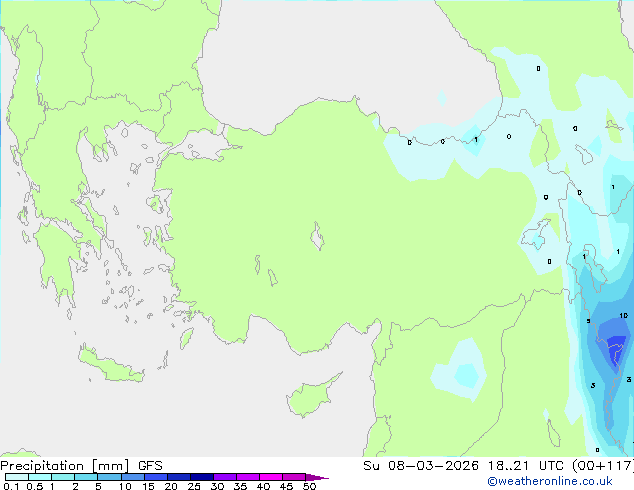Click the date "Su 08-03-2026" text
The width and height of the screenshot is (634, 490).
pos(421,466)
